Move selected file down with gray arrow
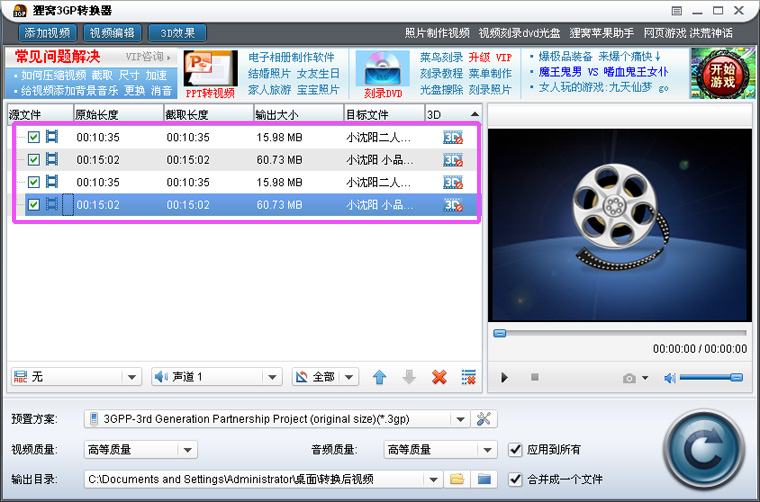The width and height of the screenshot is (760, 502). [x=409, y=377]
